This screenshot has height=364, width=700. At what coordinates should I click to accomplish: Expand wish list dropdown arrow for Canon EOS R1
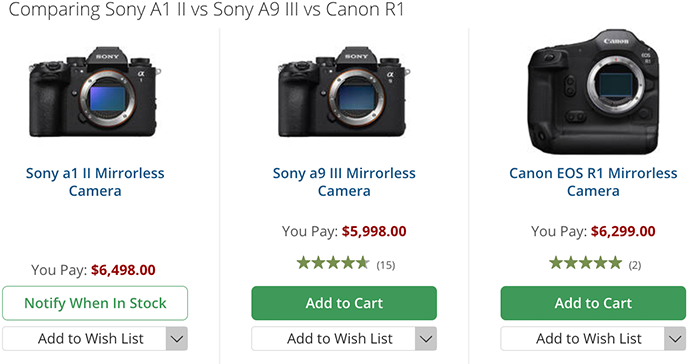[675, 339]
